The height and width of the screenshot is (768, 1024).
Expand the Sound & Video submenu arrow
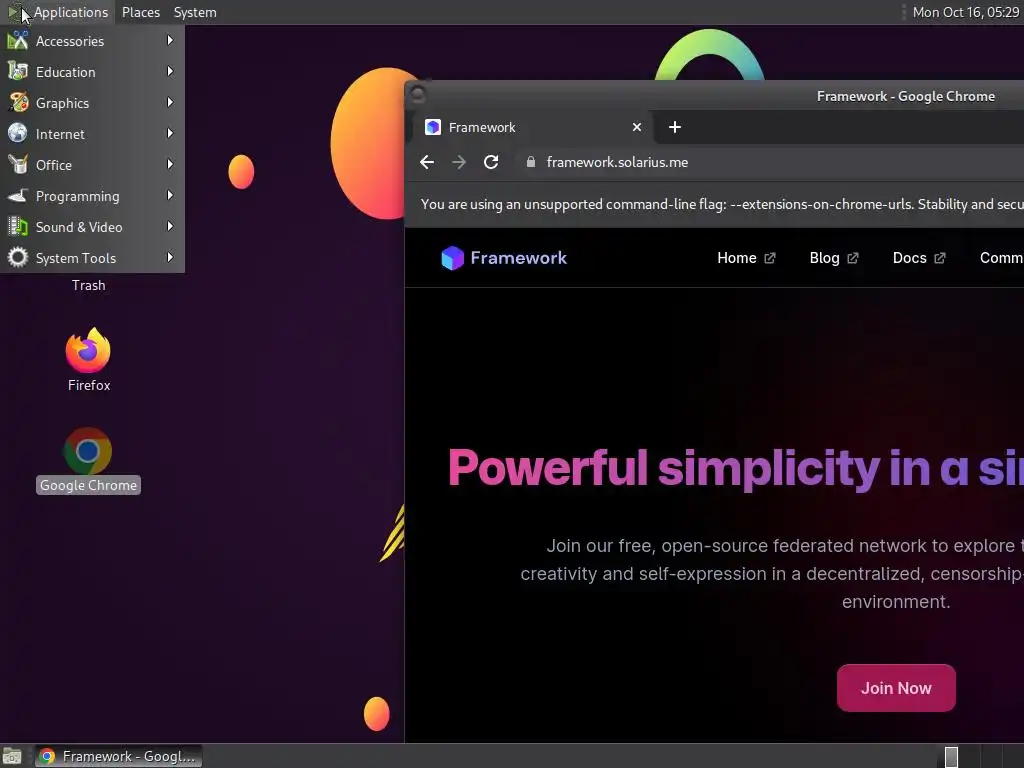click(170, 227)
